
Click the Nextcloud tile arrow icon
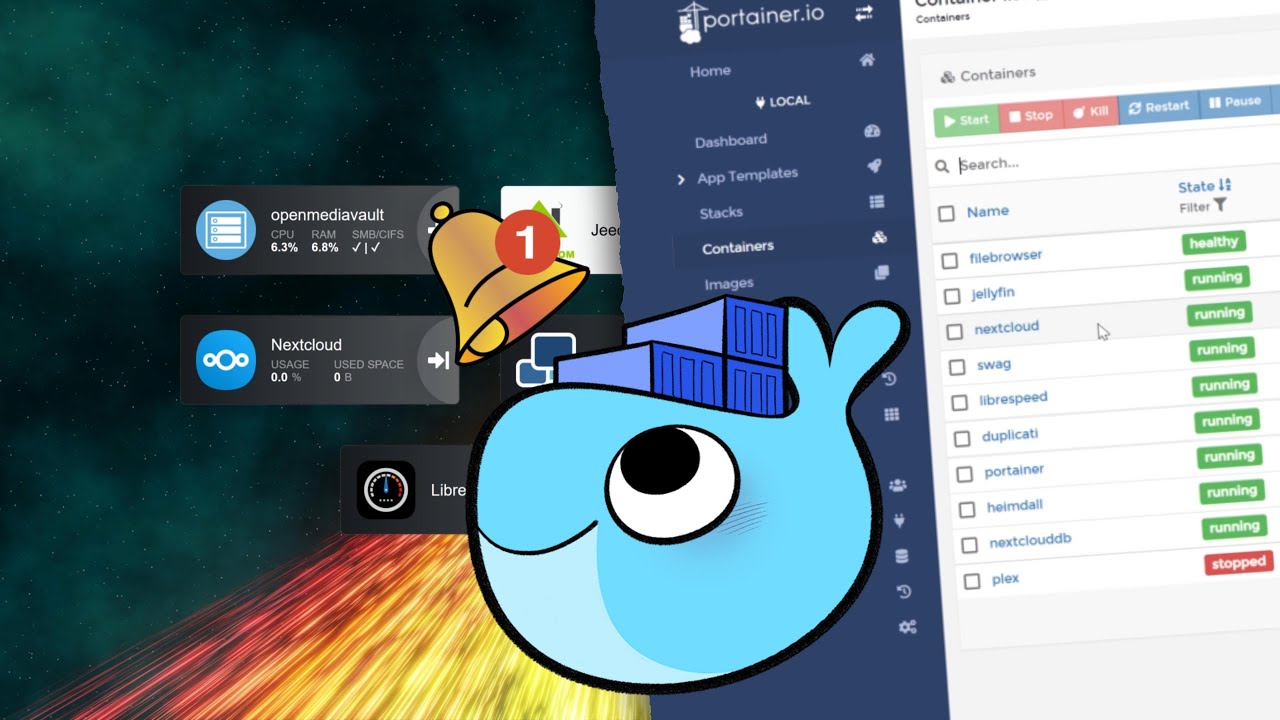[x=438, y=360]
